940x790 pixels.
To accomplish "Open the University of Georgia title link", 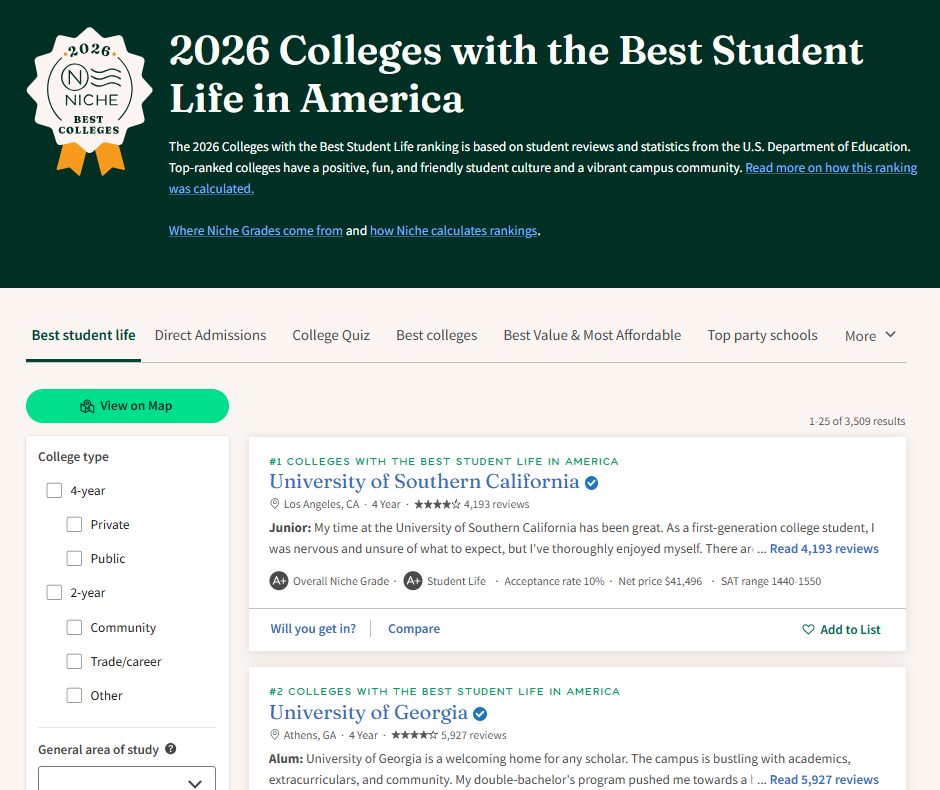I will 368,713.
